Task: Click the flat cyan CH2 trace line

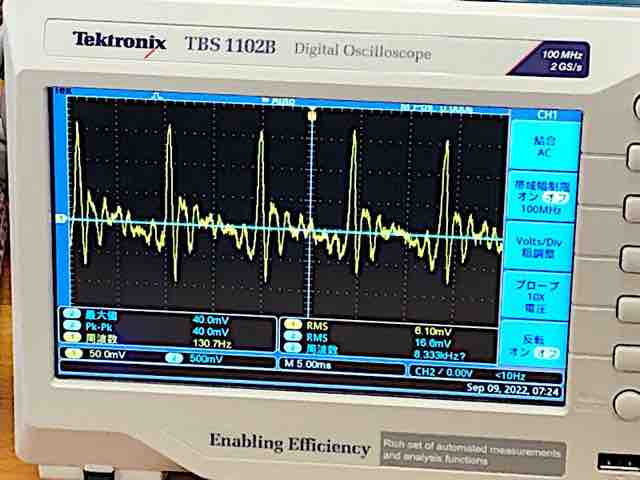Action: point(286,229)
